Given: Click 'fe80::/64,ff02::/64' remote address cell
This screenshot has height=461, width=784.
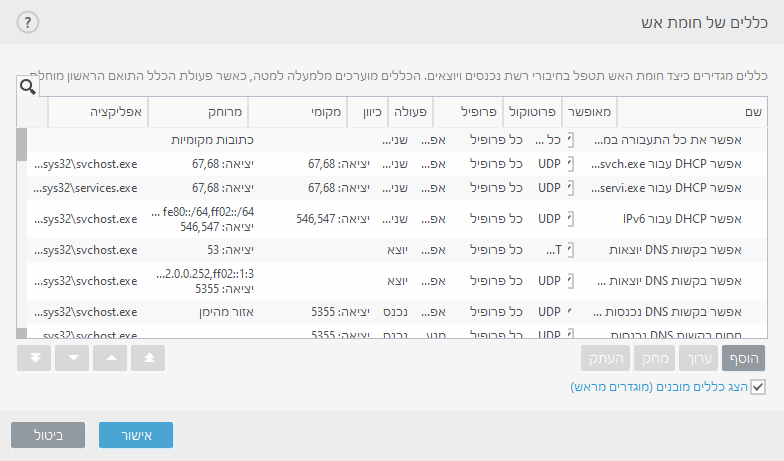Looking at the screenshot, I should 202,212.
